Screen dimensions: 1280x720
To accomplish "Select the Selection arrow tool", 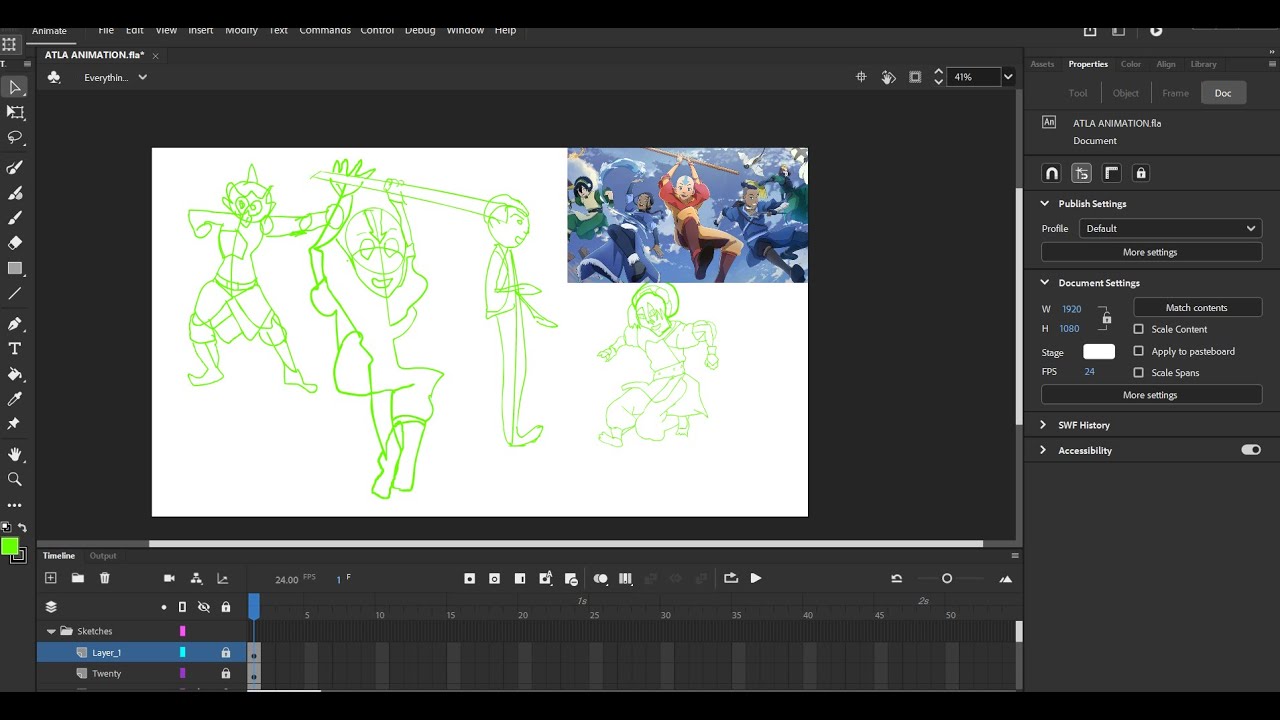I will pos(15,88).
